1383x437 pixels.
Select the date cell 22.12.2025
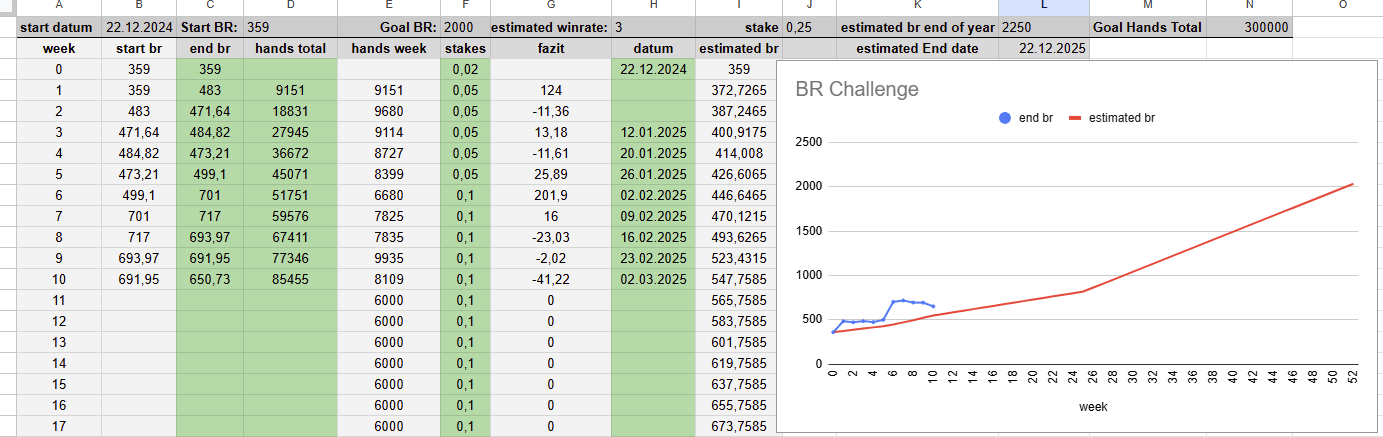(x=1043, y=48)
